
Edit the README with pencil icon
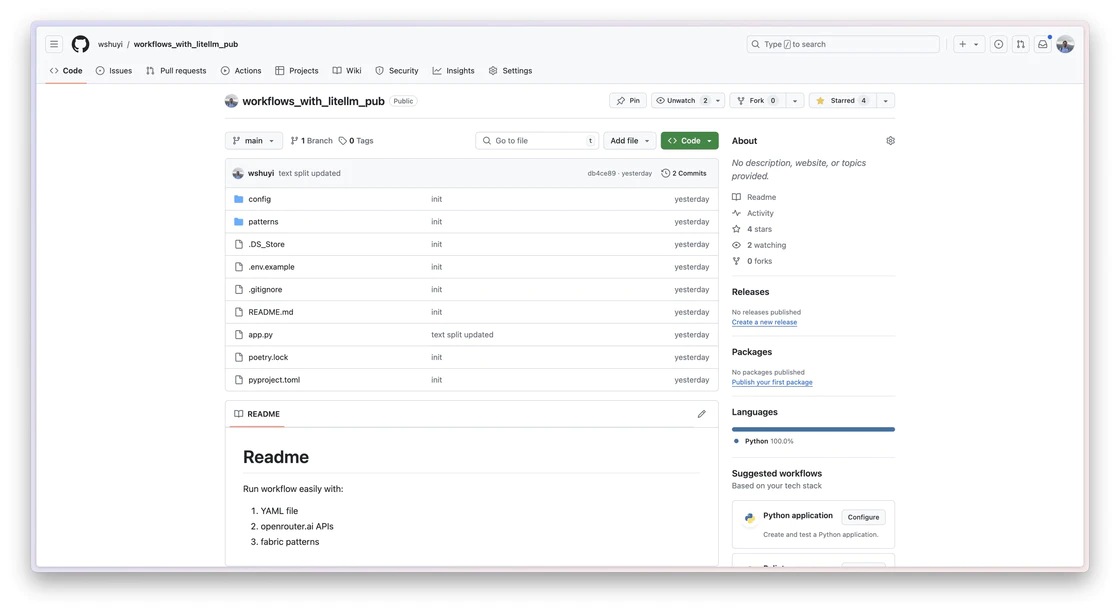point(701,414)
